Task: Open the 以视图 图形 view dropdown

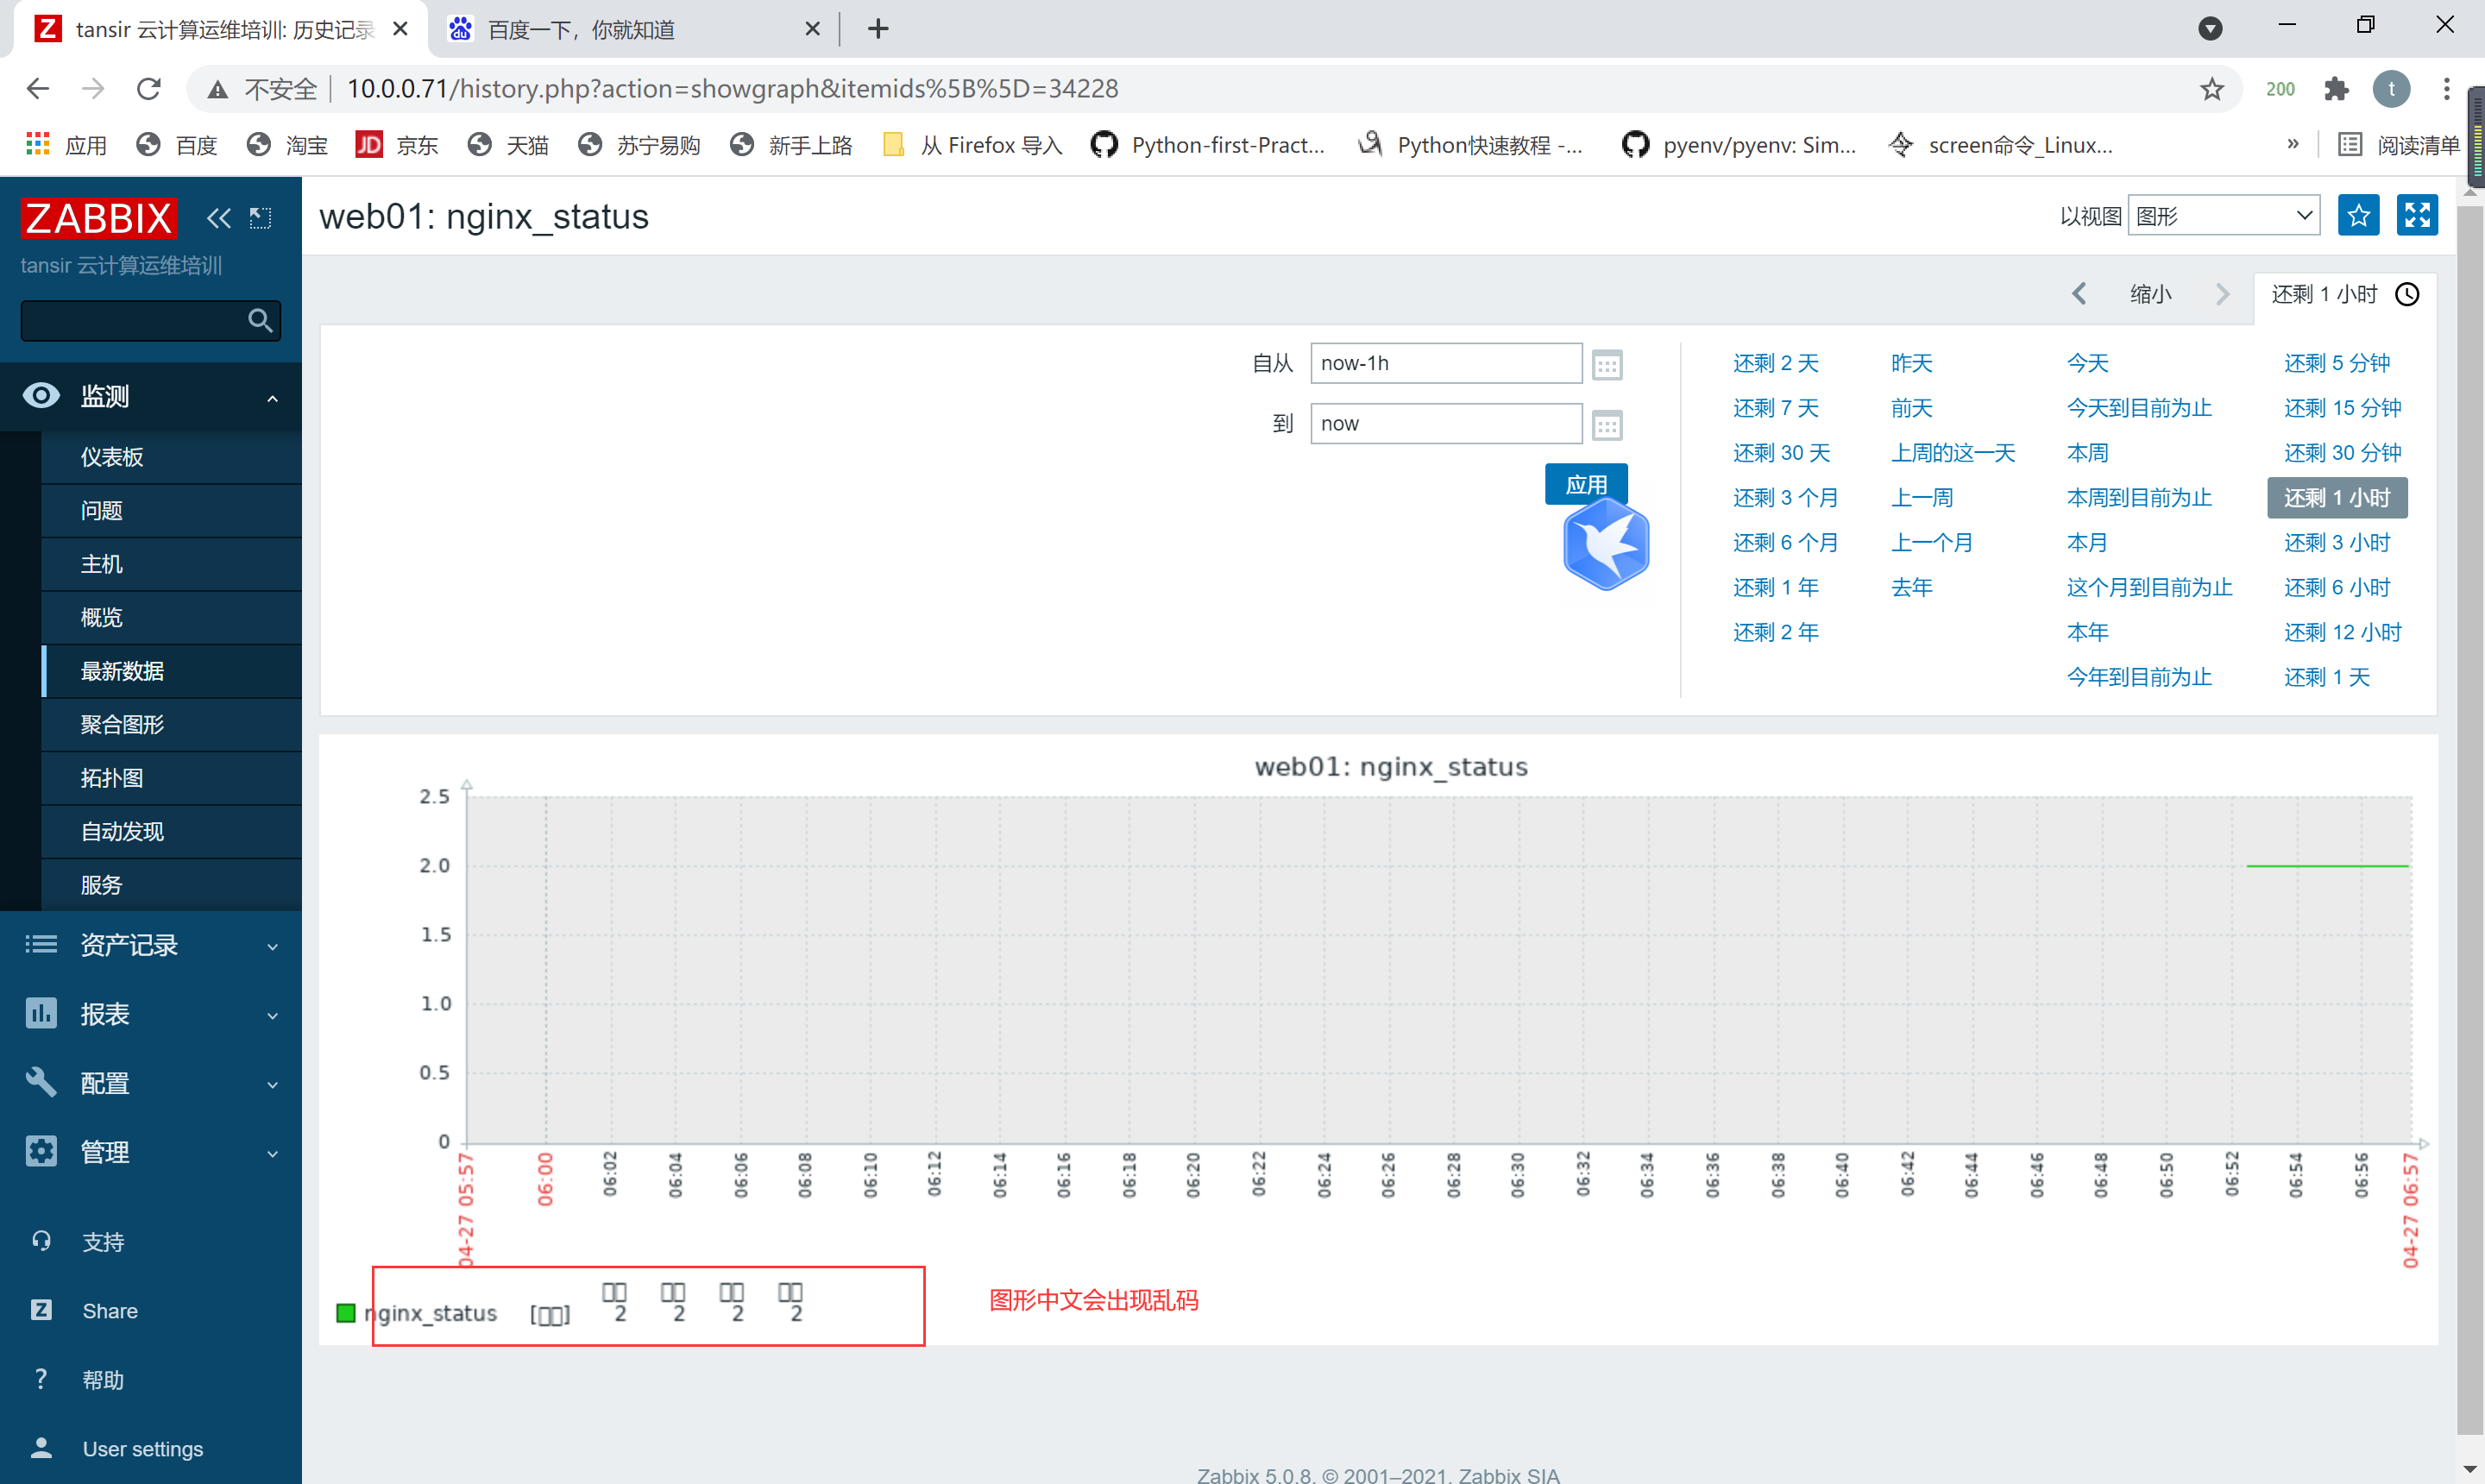Action: point(2224,215)
